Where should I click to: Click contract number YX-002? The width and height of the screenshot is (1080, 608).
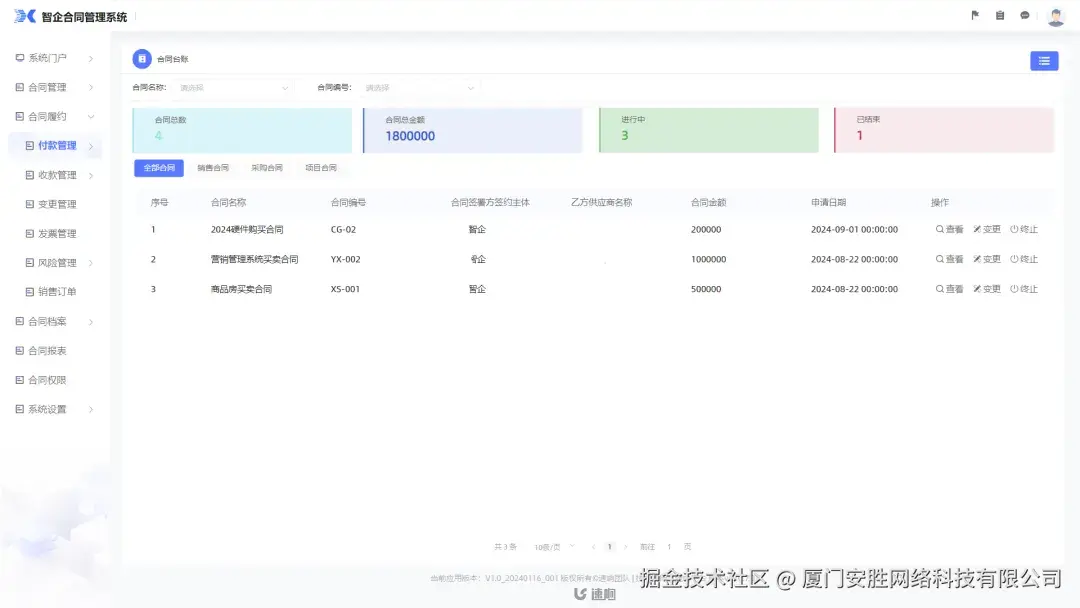coord(345,259)
